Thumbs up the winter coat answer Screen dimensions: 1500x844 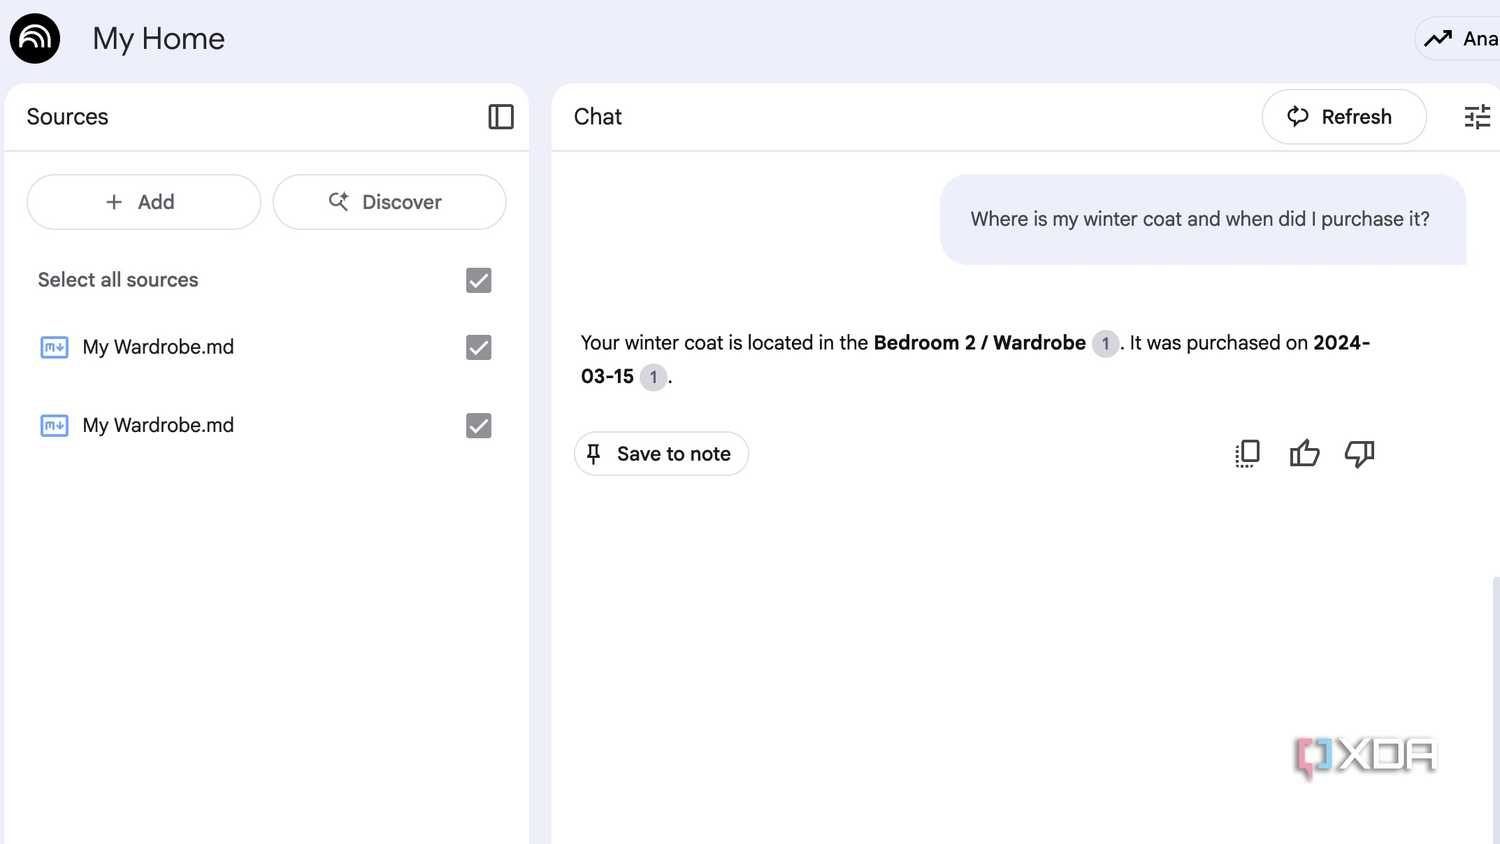coord(1304,453)
